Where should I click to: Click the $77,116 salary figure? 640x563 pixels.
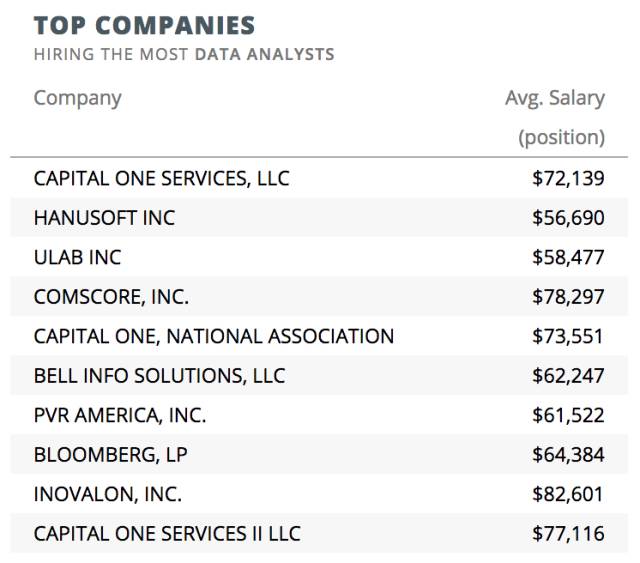[x=568, y=534]
